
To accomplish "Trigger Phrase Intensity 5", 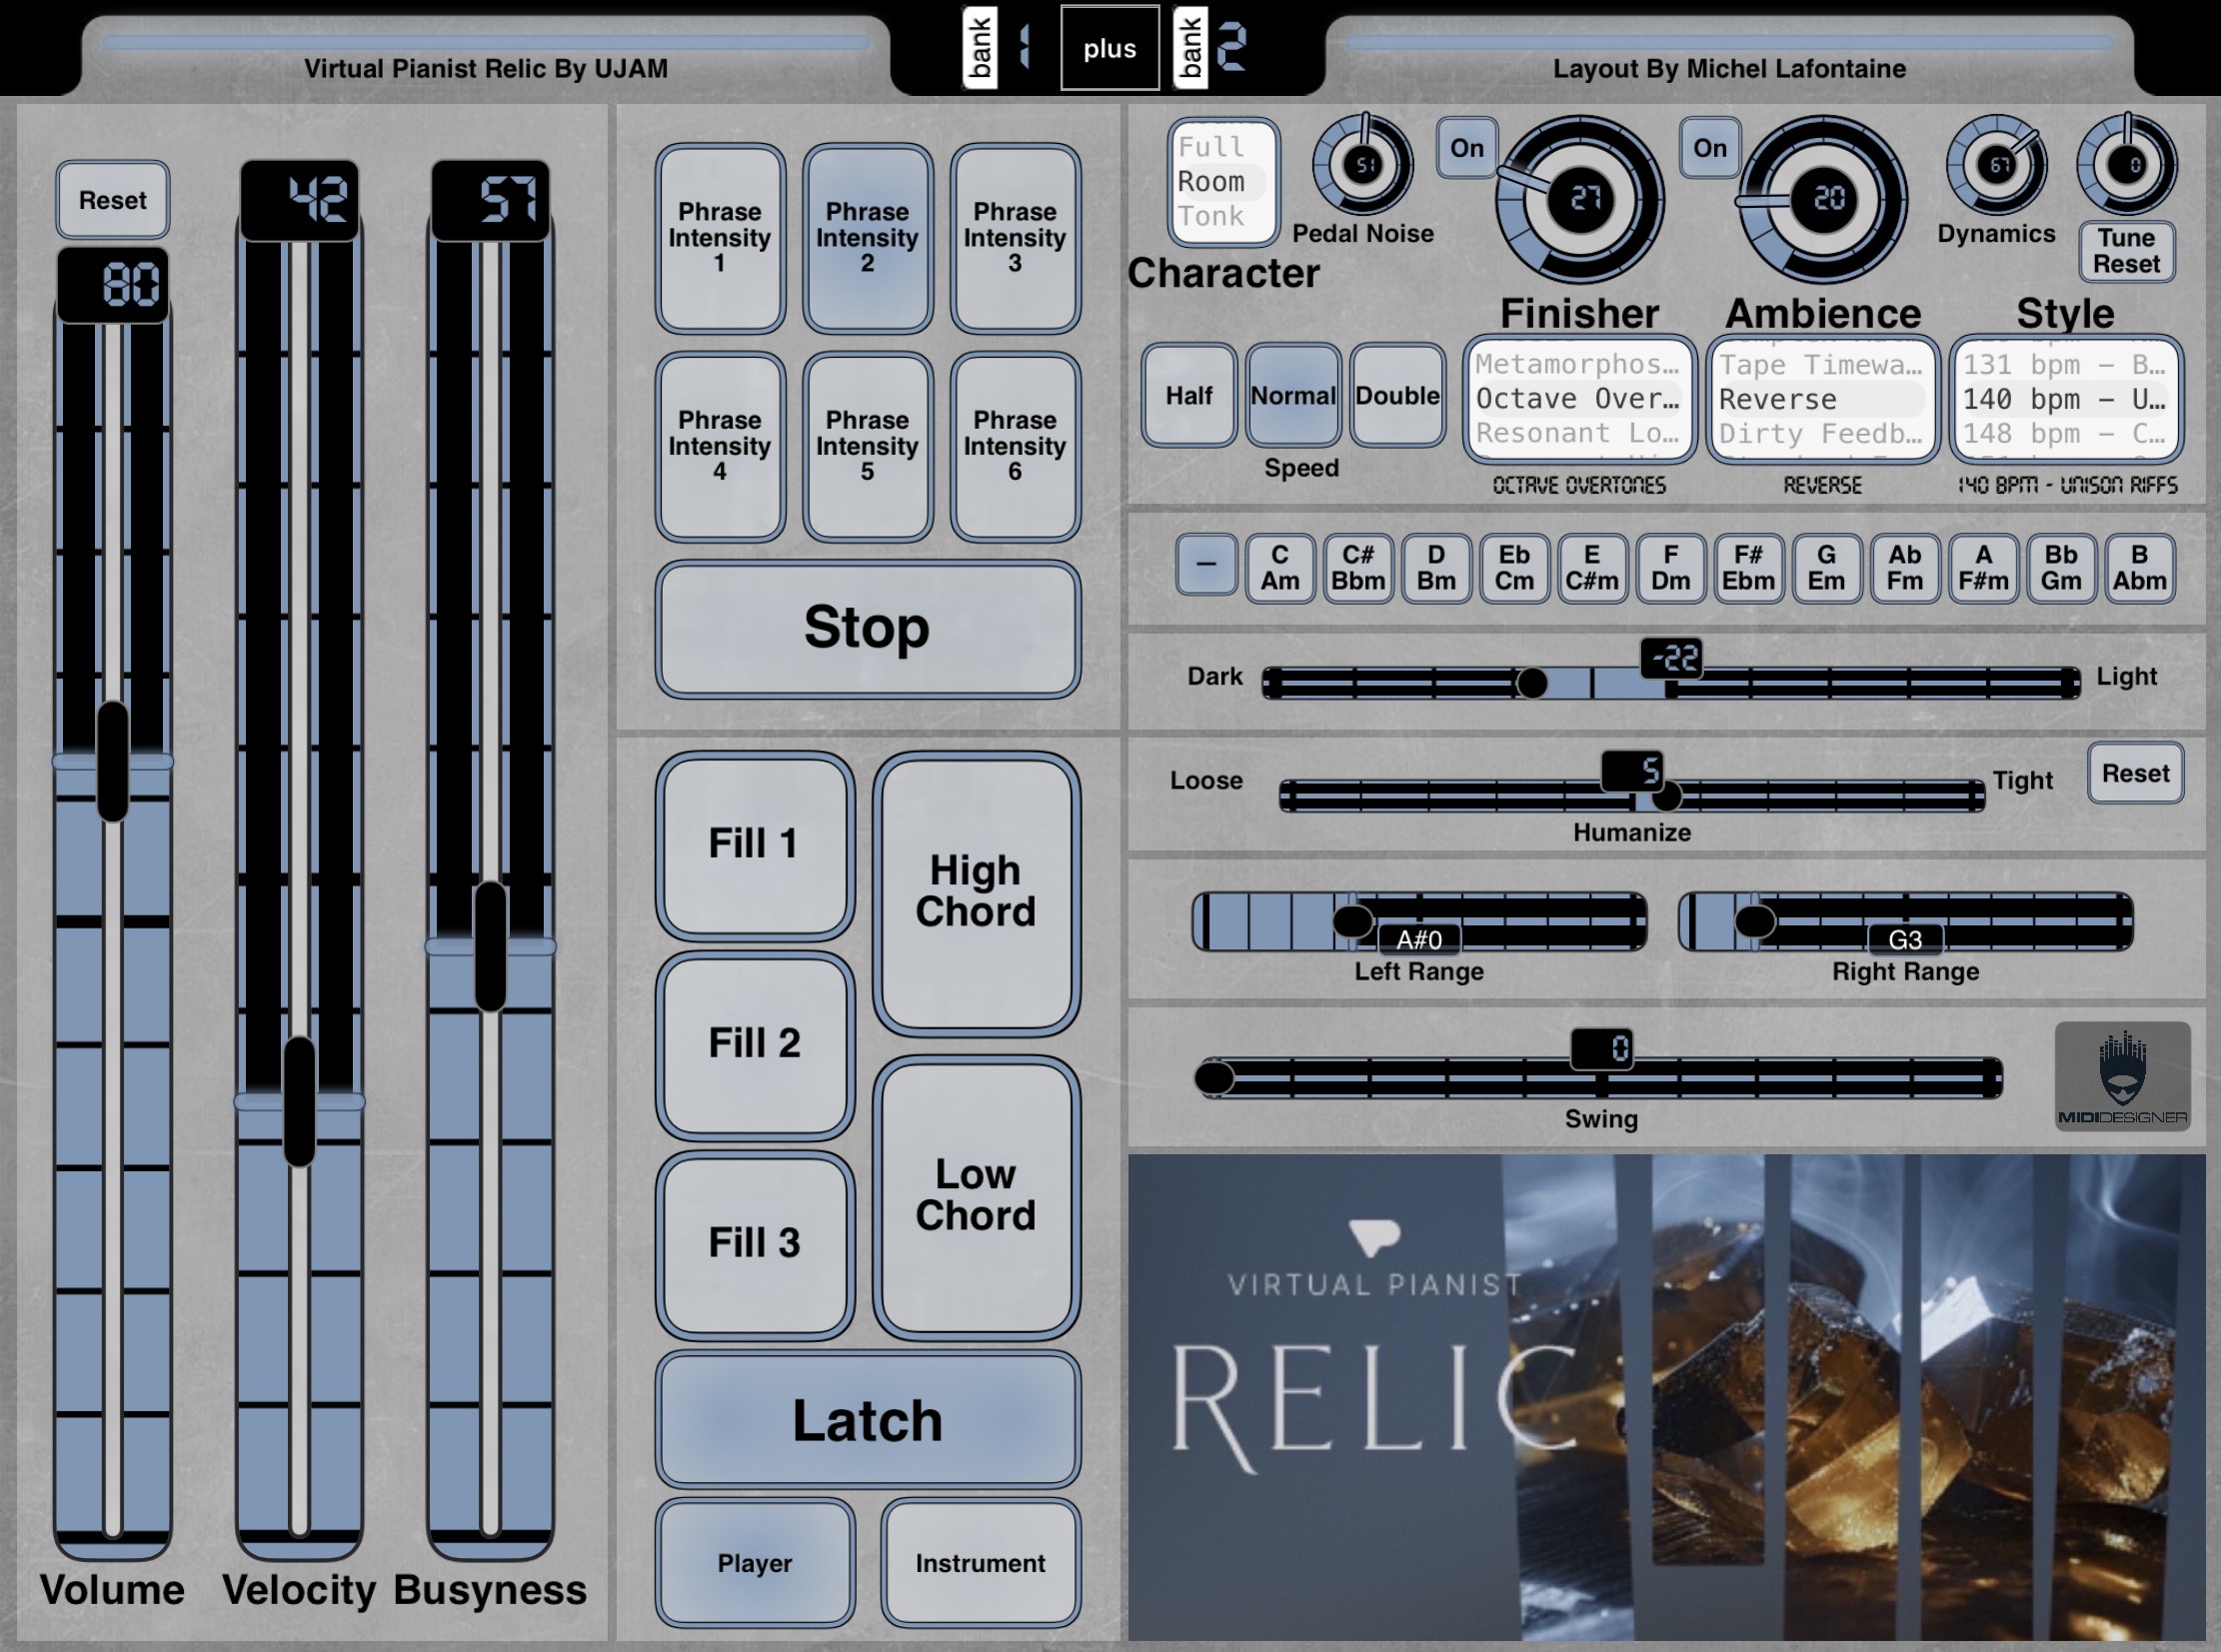I will (867, 446).
